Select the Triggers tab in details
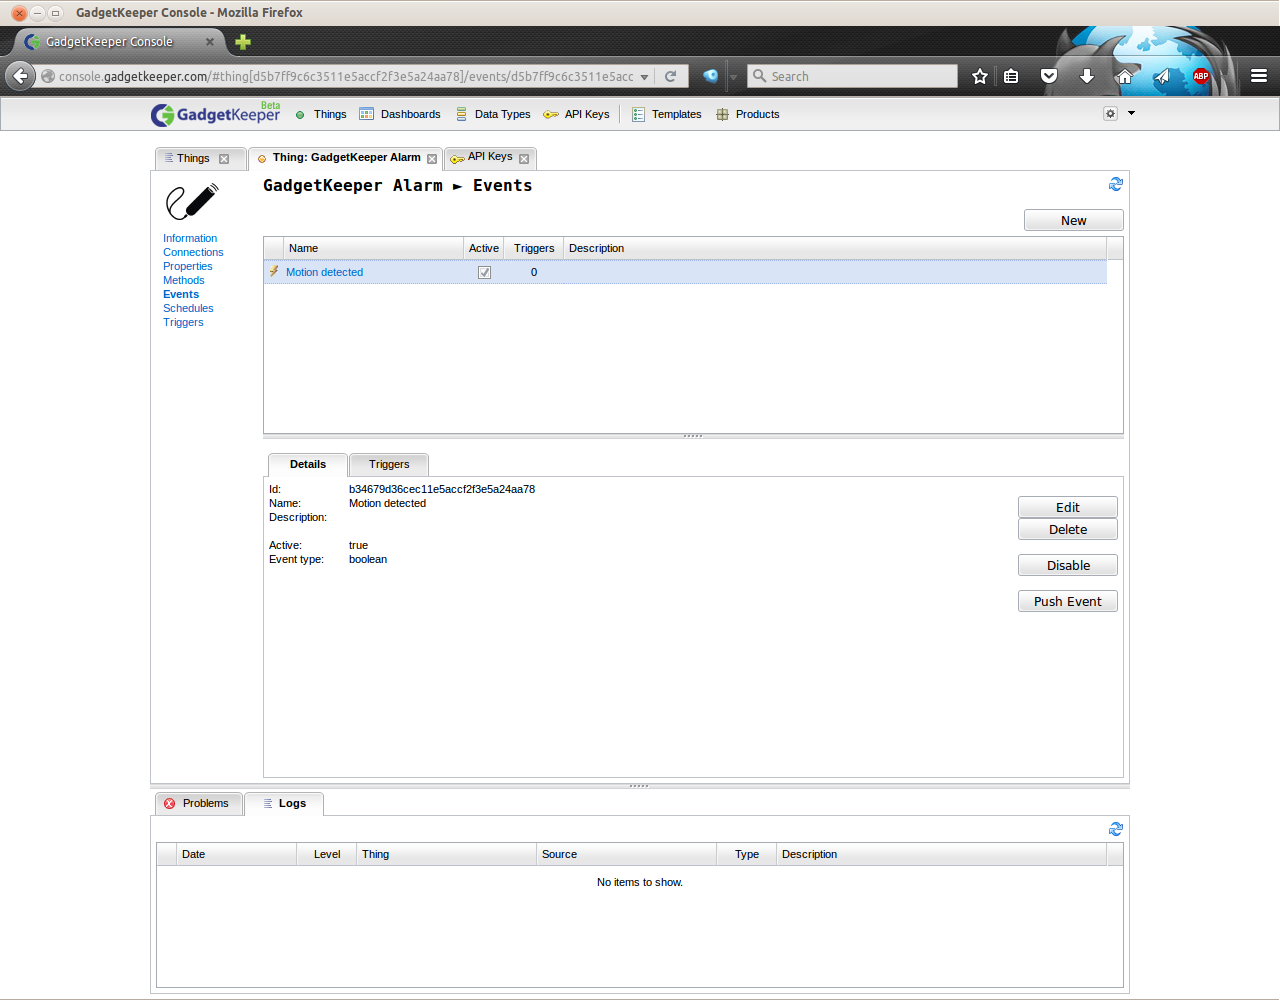 pos(389,464)
